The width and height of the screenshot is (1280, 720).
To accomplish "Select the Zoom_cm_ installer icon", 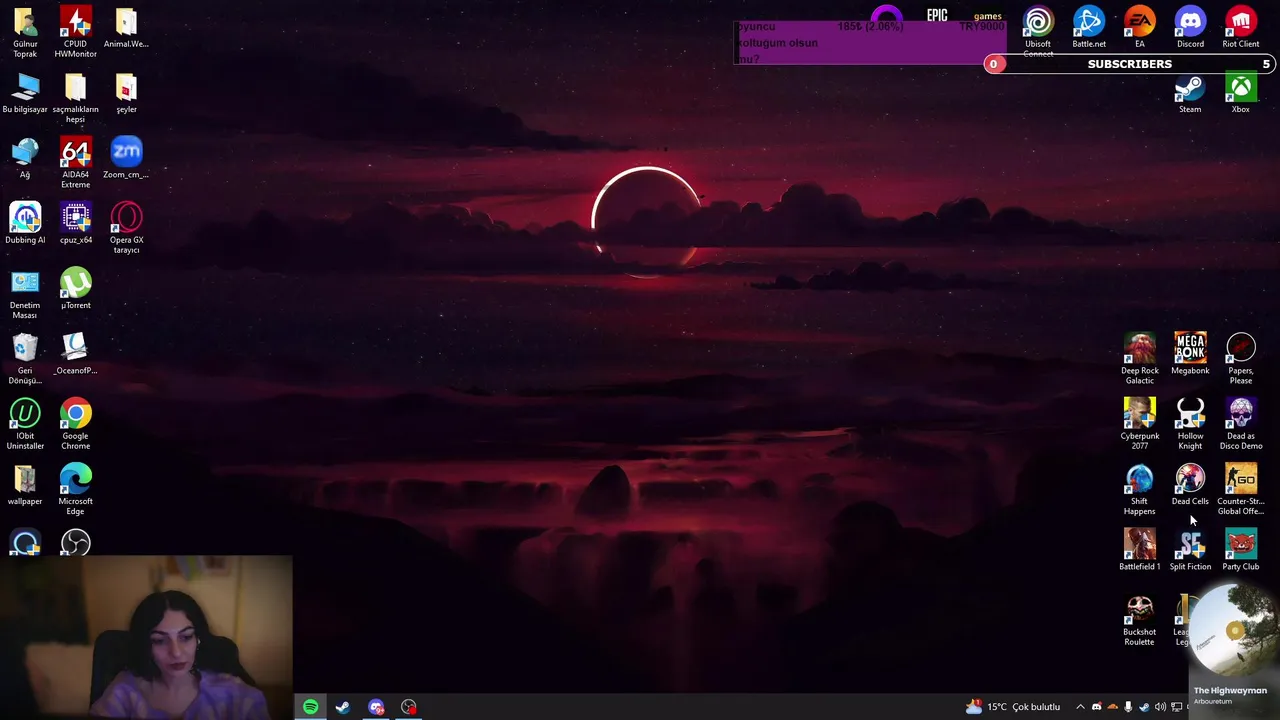I will [x=126, y=158].
